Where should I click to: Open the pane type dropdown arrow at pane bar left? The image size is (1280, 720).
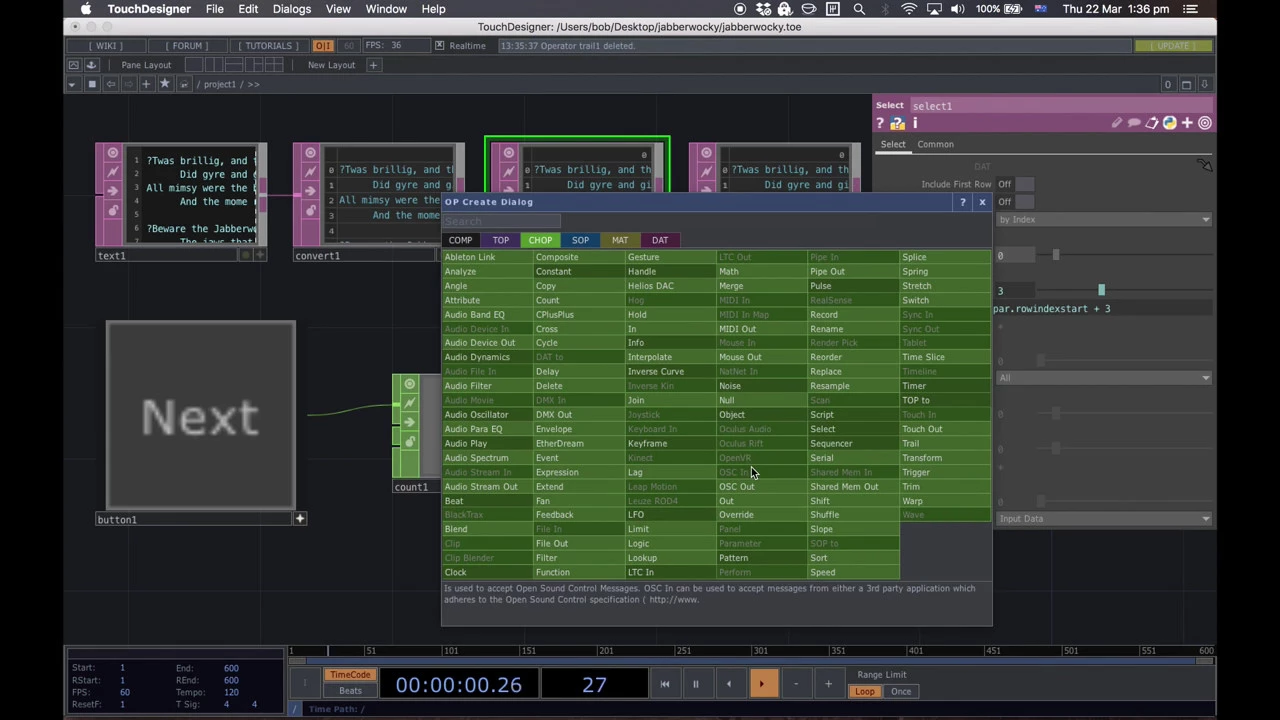coord(71,84)
